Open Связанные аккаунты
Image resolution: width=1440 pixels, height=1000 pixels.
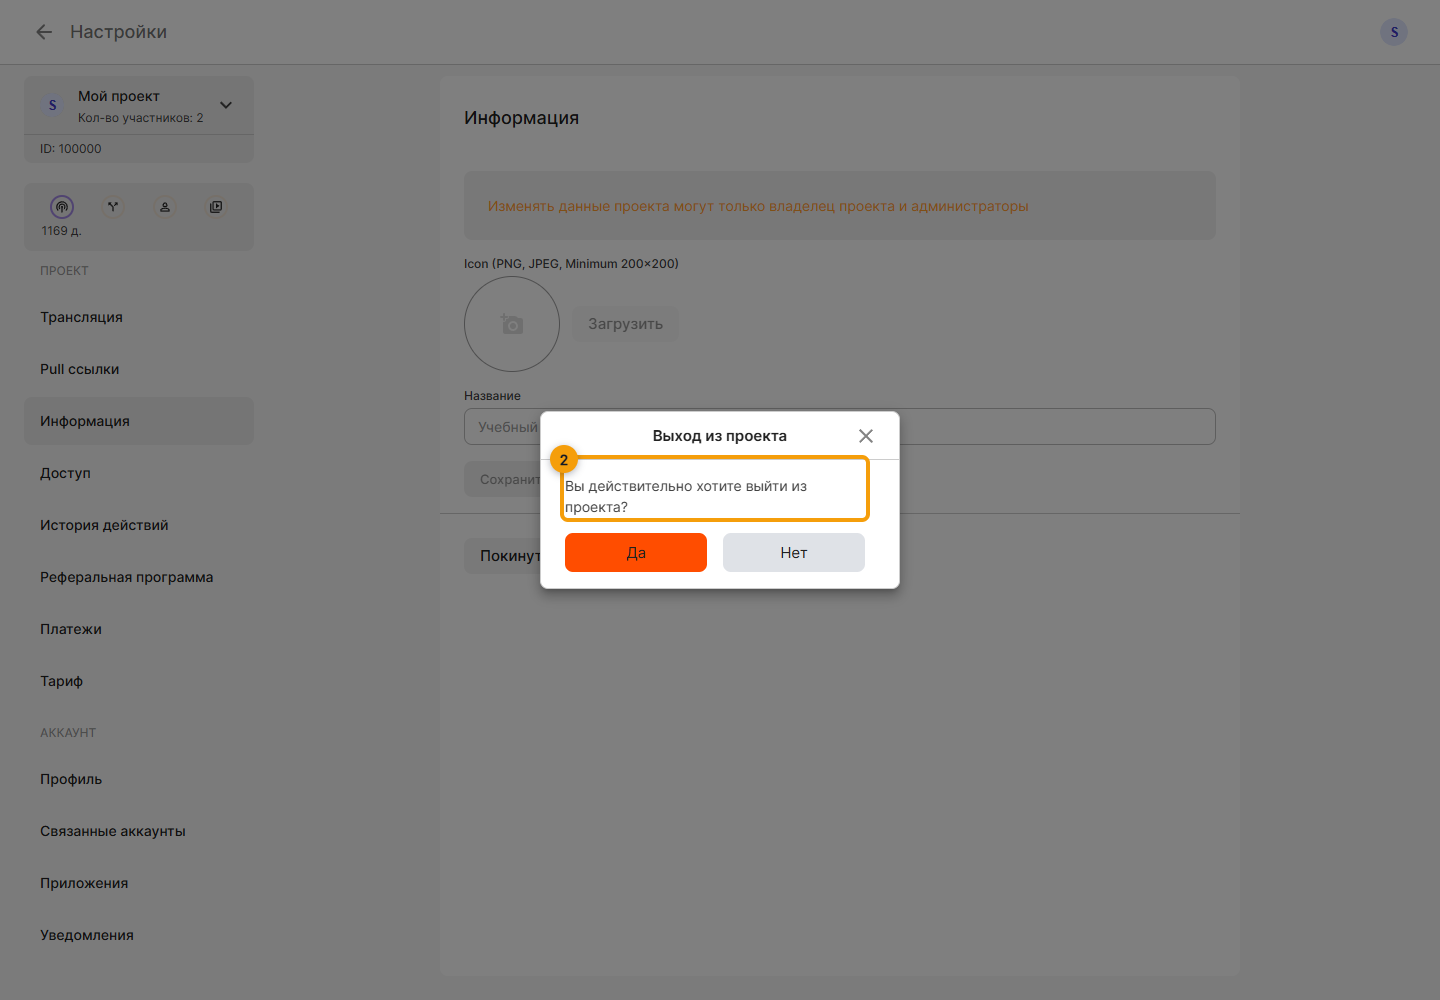click(139, 831)
